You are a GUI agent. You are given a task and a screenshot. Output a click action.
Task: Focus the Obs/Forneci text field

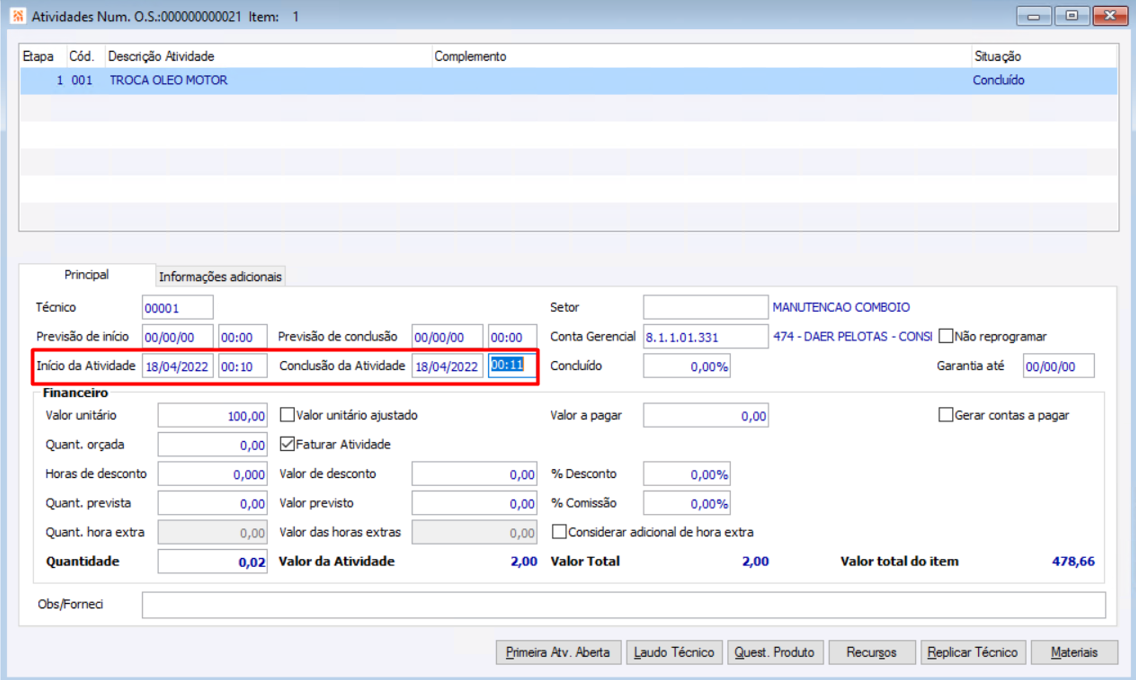[624, 605]
